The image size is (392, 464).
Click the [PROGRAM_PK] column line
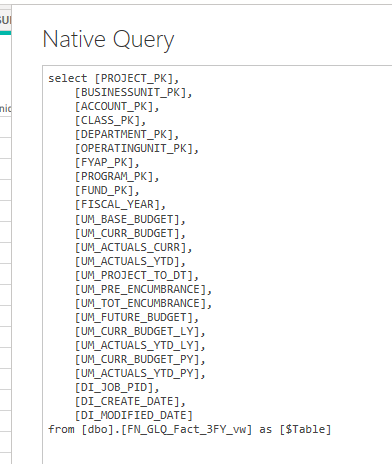pos(117,177)
